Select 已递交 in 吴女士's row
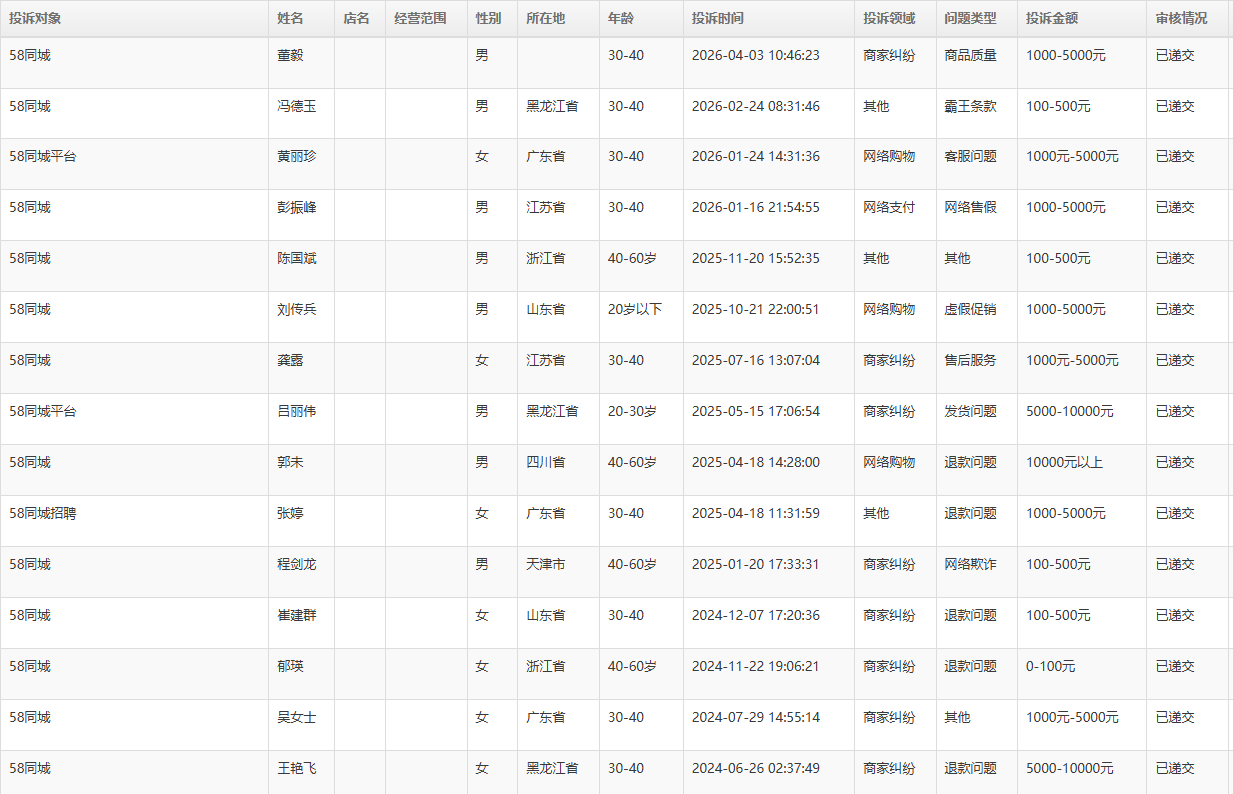 1175,717
